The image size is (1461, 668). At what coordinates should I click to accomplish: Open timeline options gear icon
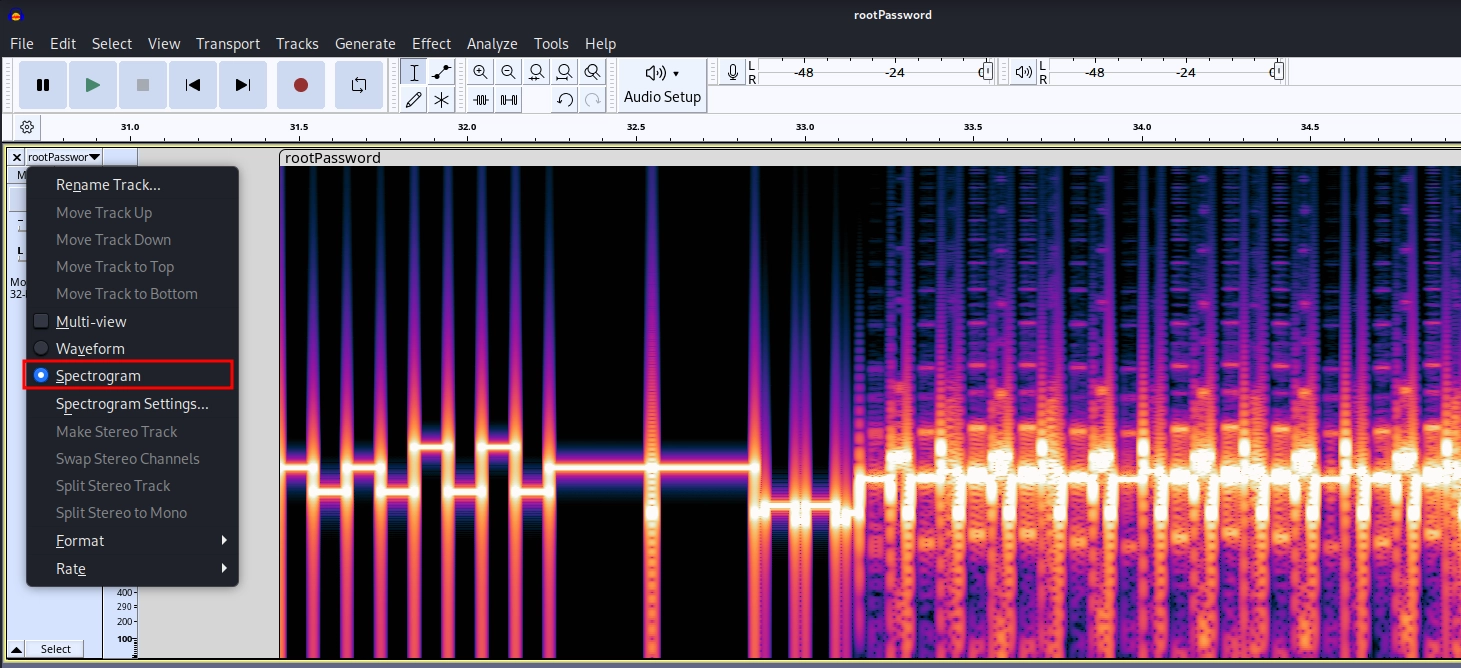click(x=27, y=127)
